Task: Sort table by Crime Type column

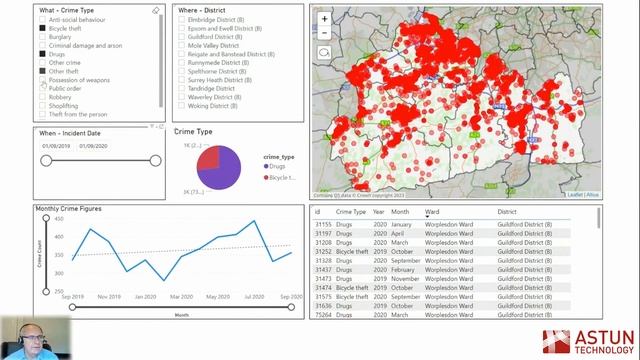Action: (x=351, y=212)
